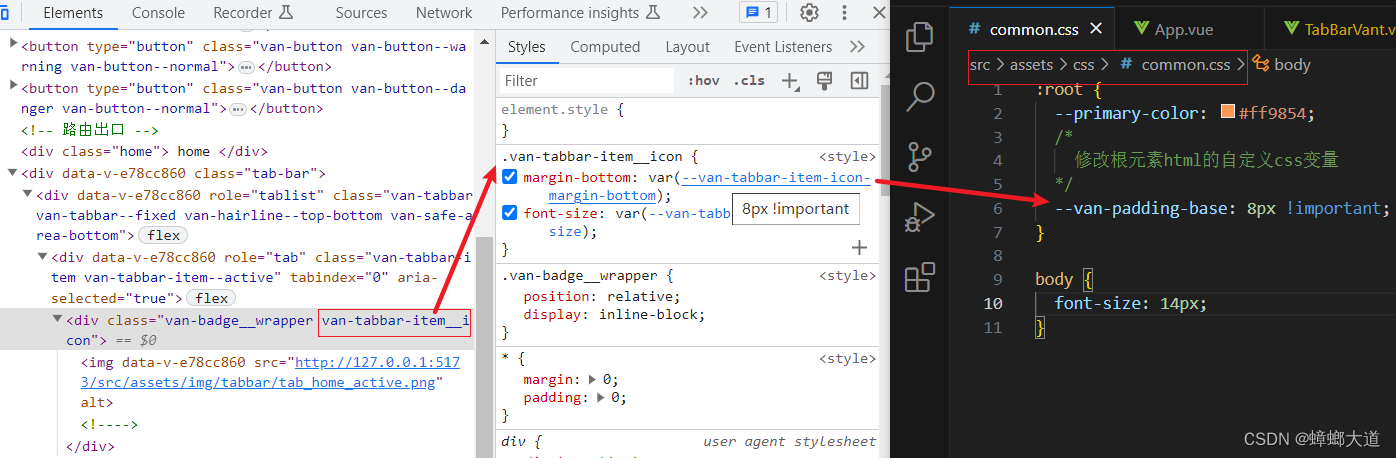Toggle .cls element classes panel
The width and height of the screenshot is (1396, 458).
pos(749,81)
